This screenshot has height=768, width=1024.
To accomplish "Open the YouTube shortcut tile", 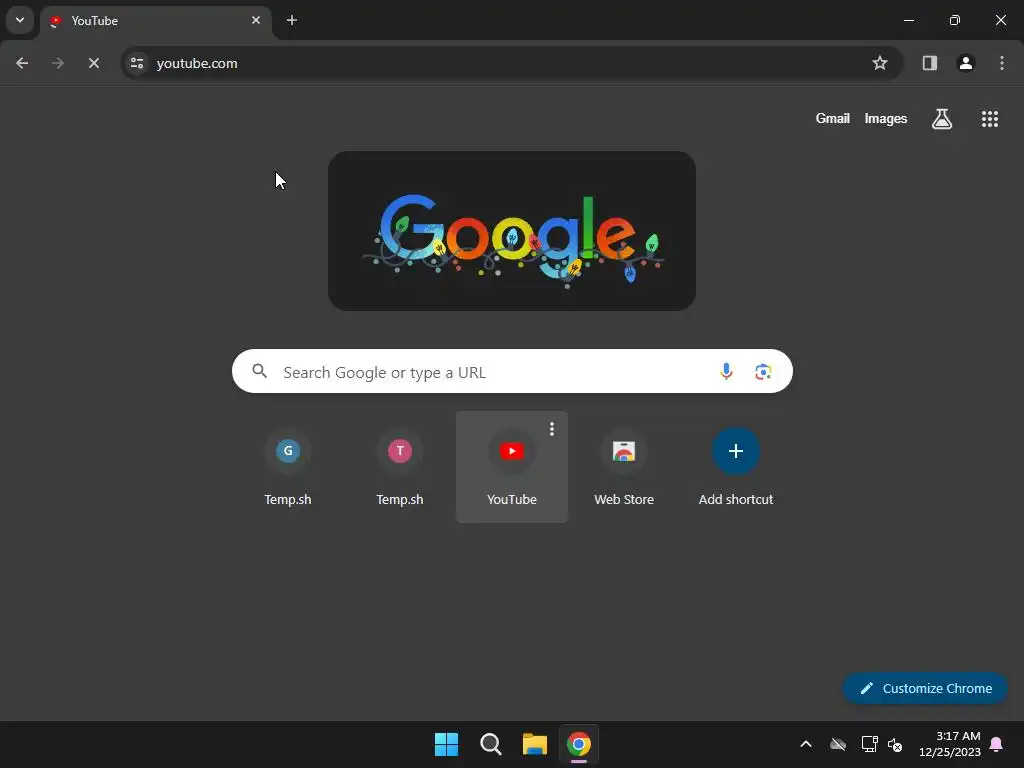I will 512,467.
